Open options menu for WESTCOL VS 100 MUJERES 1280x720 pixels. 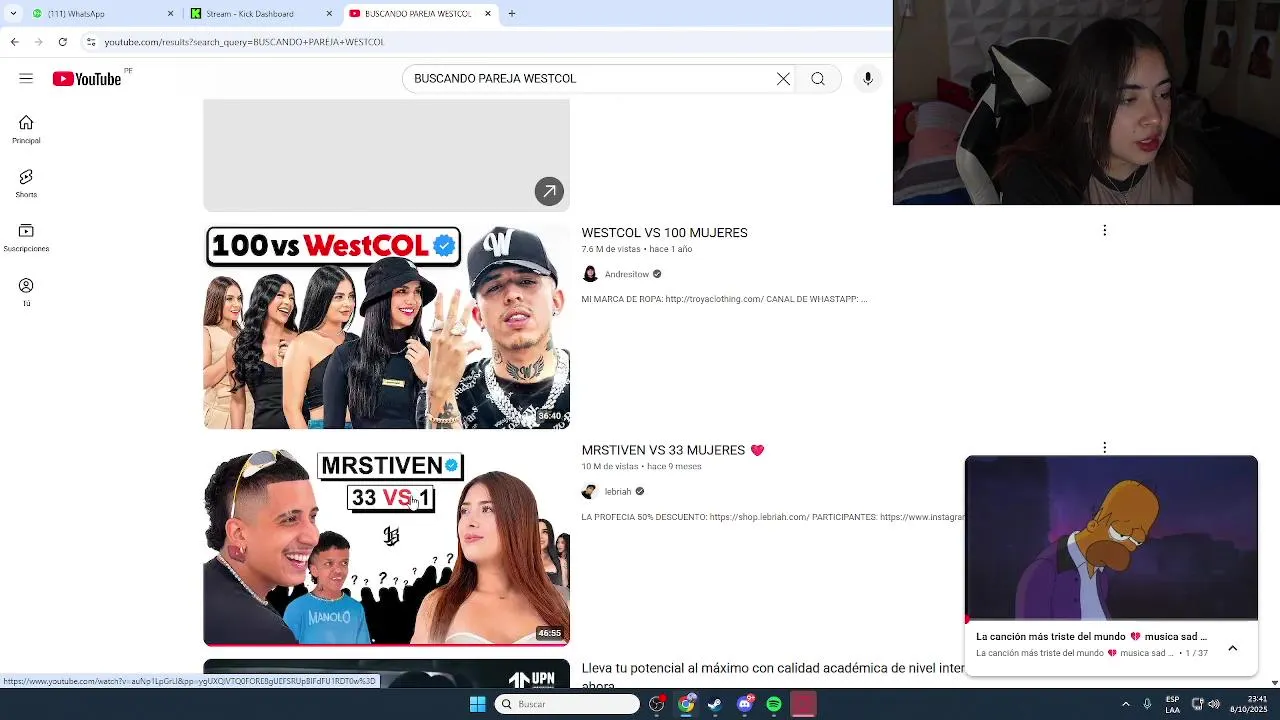[1104, 231]
